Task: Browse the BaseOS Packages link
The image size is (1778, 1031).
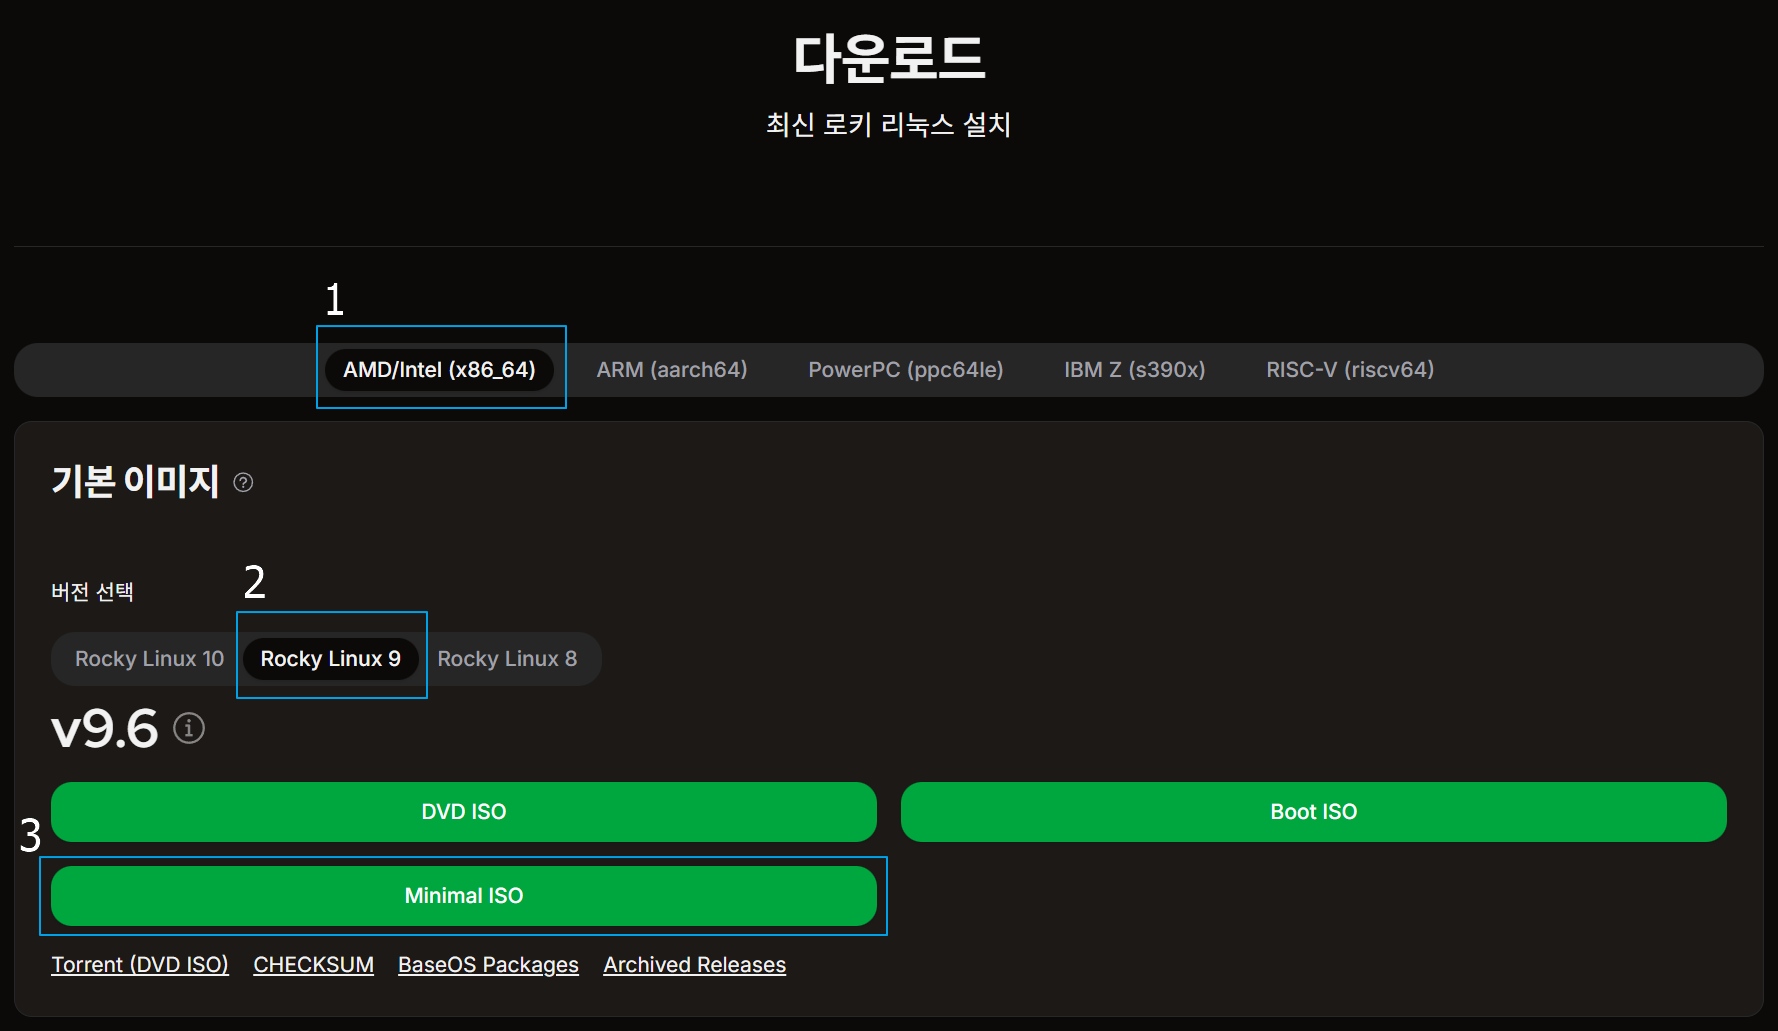Action: coord(488,965)
